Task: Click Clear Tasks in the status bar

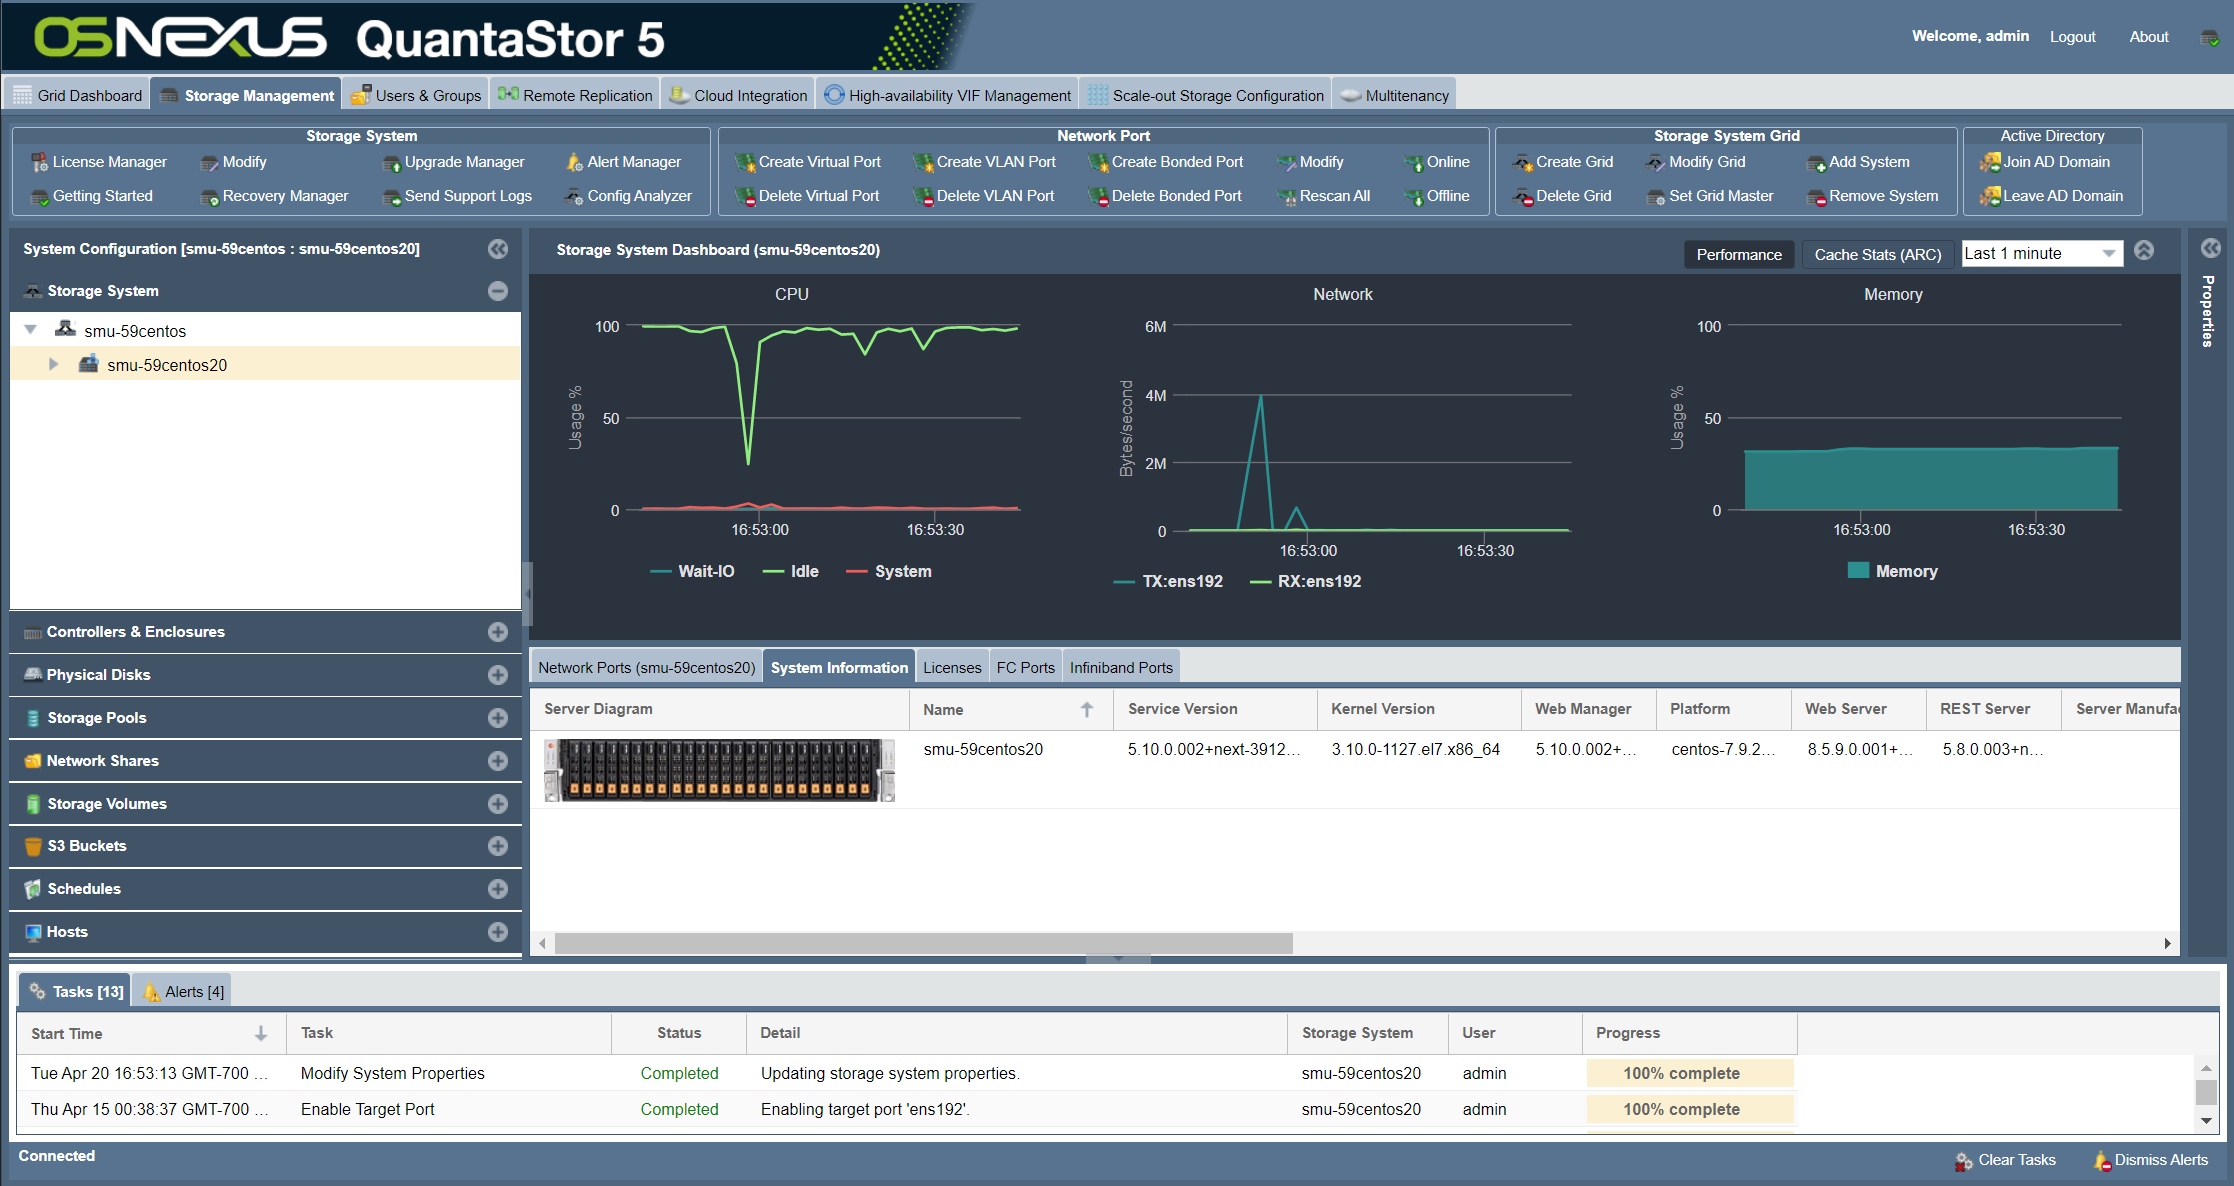Action: click(x=2016, y=1160)
